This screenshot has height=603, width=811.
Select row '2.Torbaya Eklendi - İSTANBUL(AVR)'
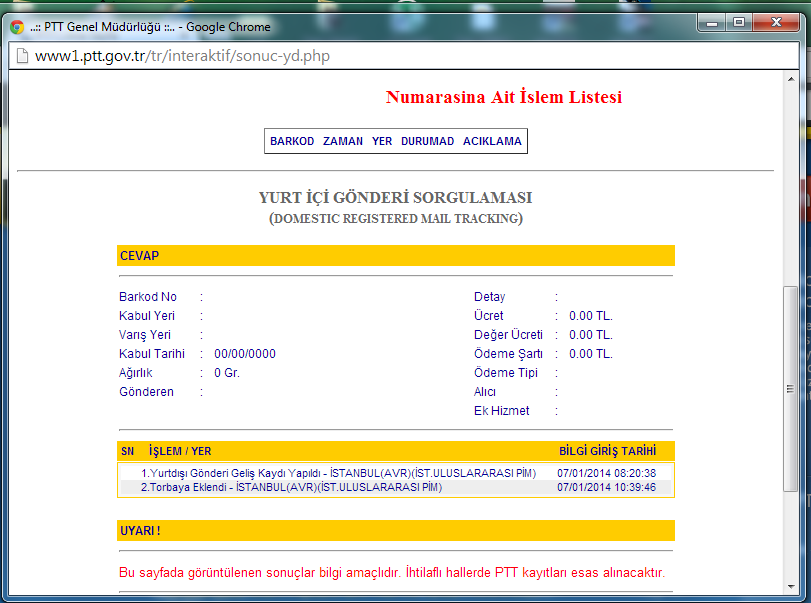coord(396,487)
